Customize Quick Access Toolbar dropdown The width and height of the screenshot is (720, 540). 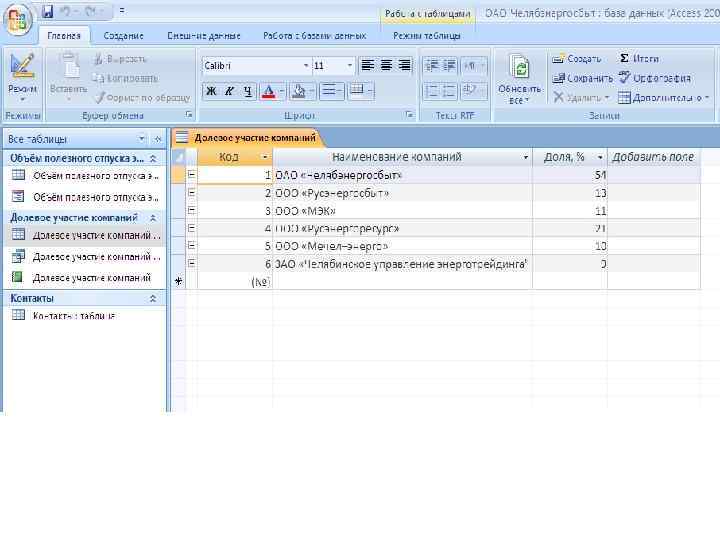pyautogui.click(x=122, y=11)
